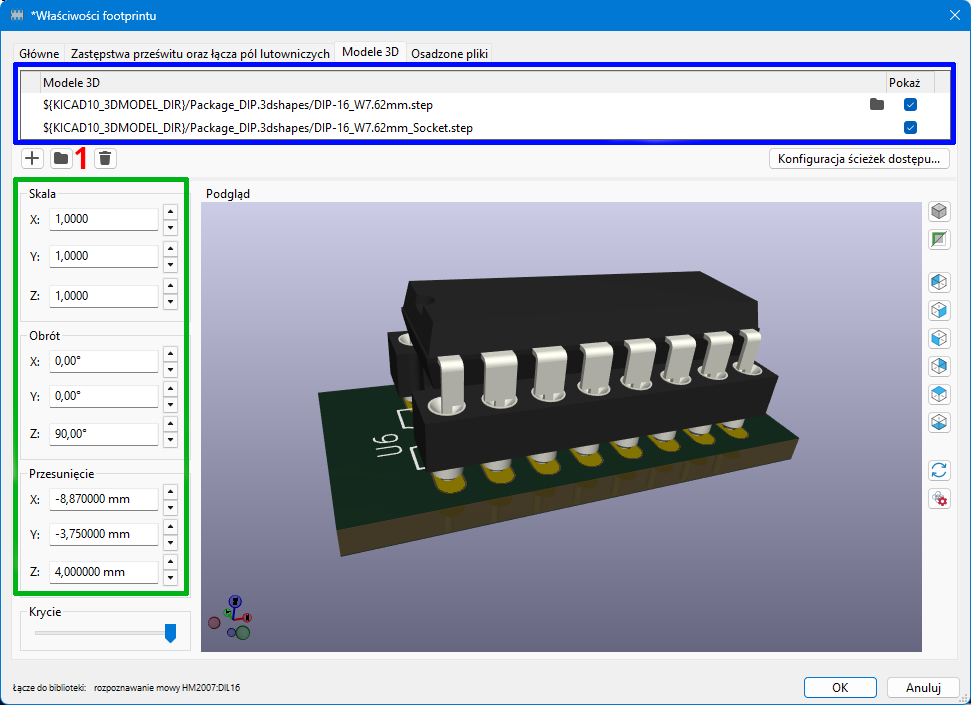Image resolution: width=971 pixels, height=705 pixels.
Task: Decrease Przesunięcie X with down arrow
Action: point(170,507)
